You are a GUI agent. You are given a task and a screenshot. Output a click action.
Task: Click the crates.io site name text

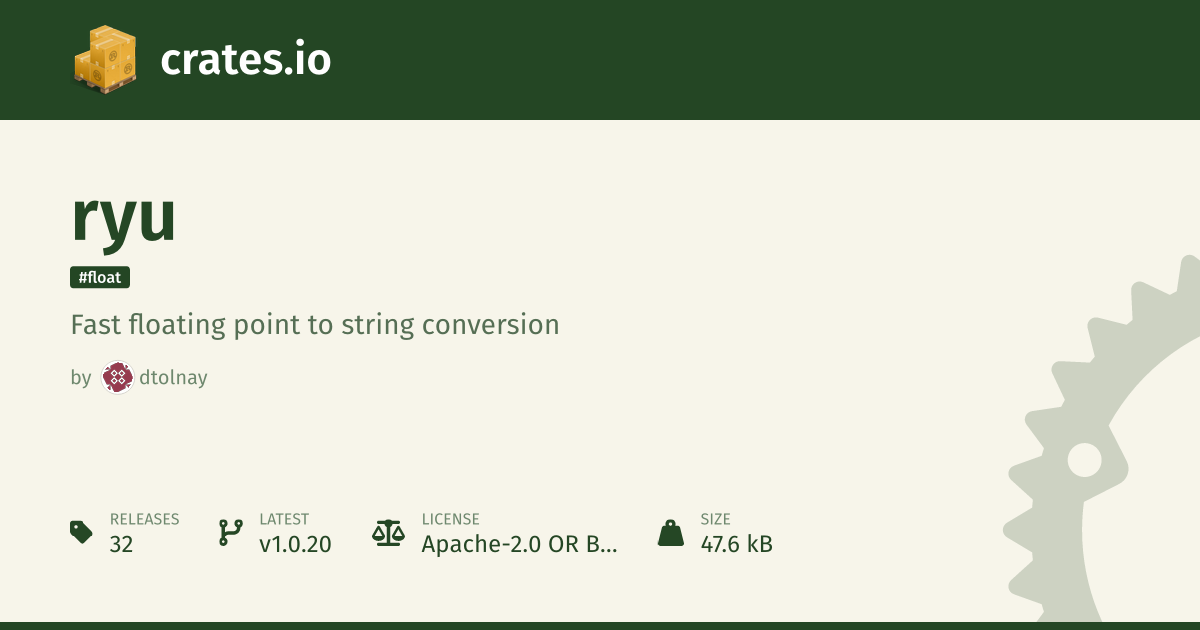[x=245, y=60]
